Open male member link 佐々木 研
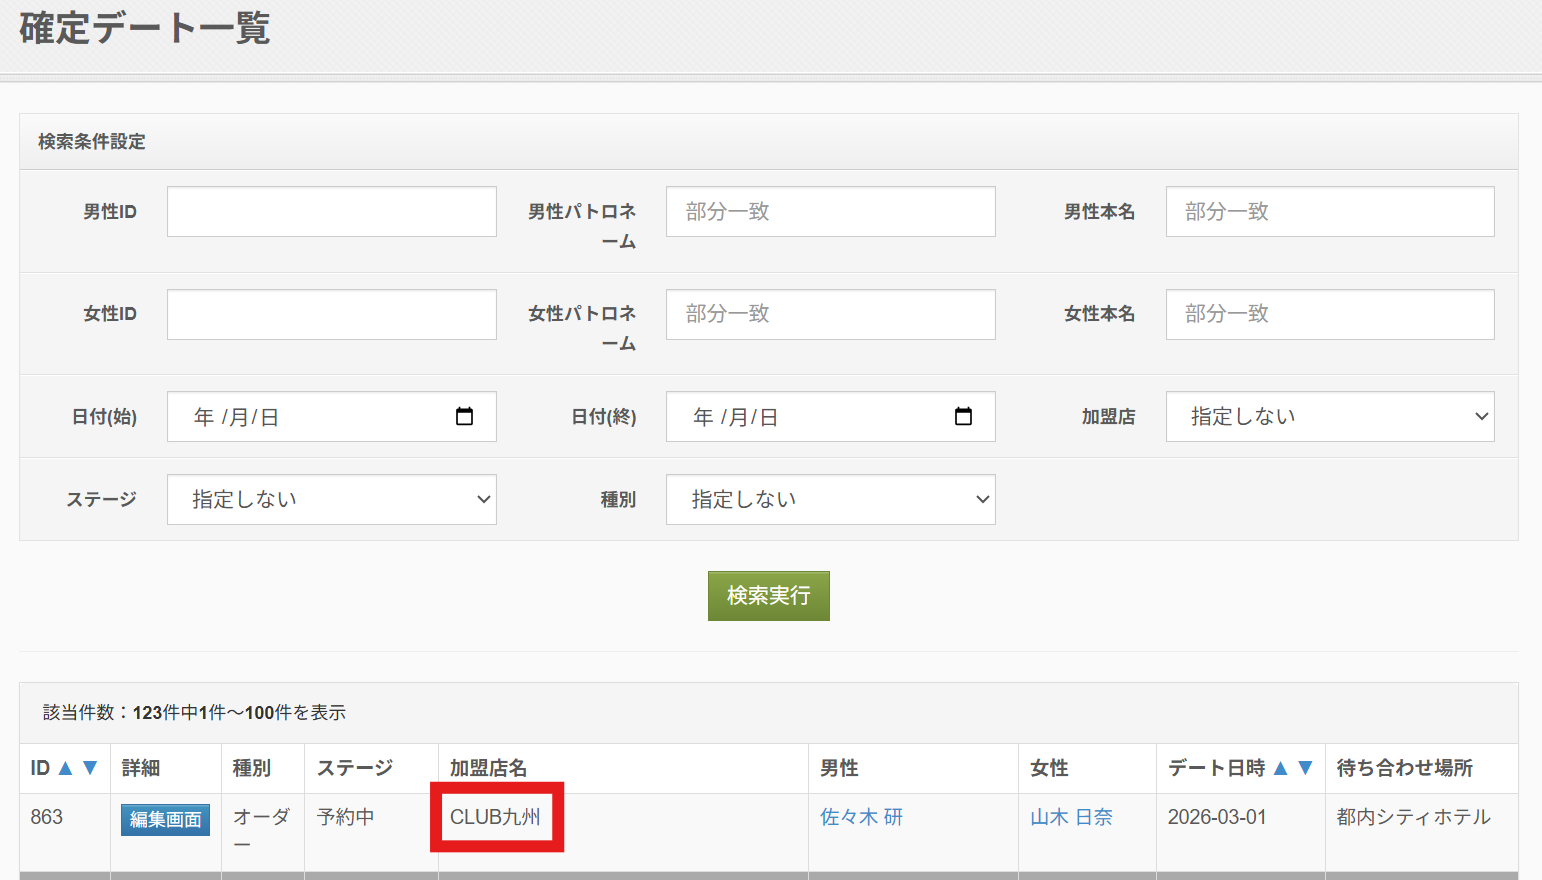 pyautogui.click(x=861, y=817)
